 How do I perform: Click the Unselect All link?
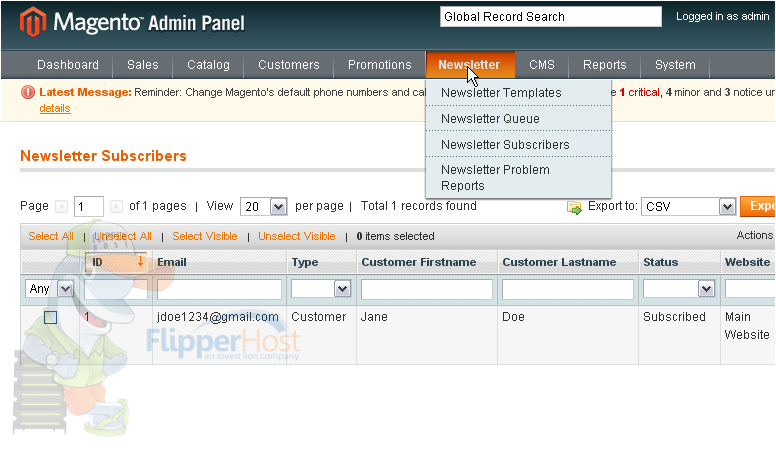123,236
